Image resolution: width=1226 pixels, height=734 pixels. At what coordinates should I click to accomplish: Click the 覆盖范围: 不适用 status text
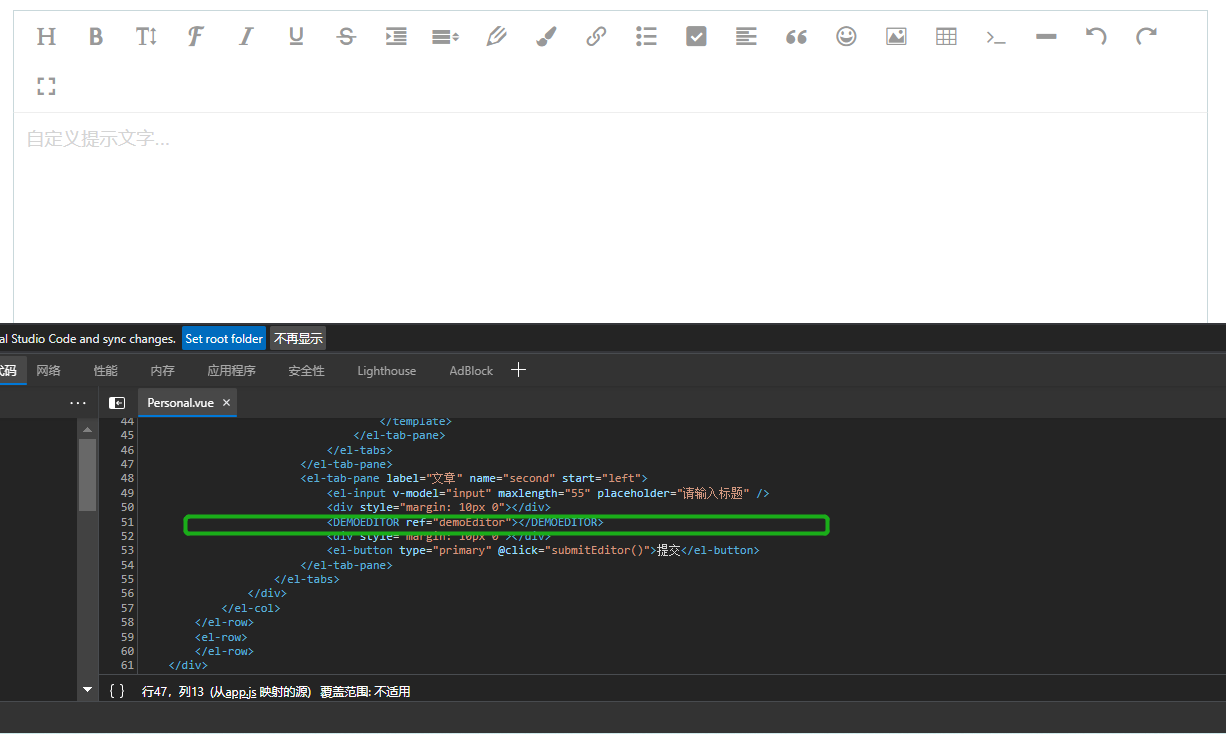tap(365, 691)
